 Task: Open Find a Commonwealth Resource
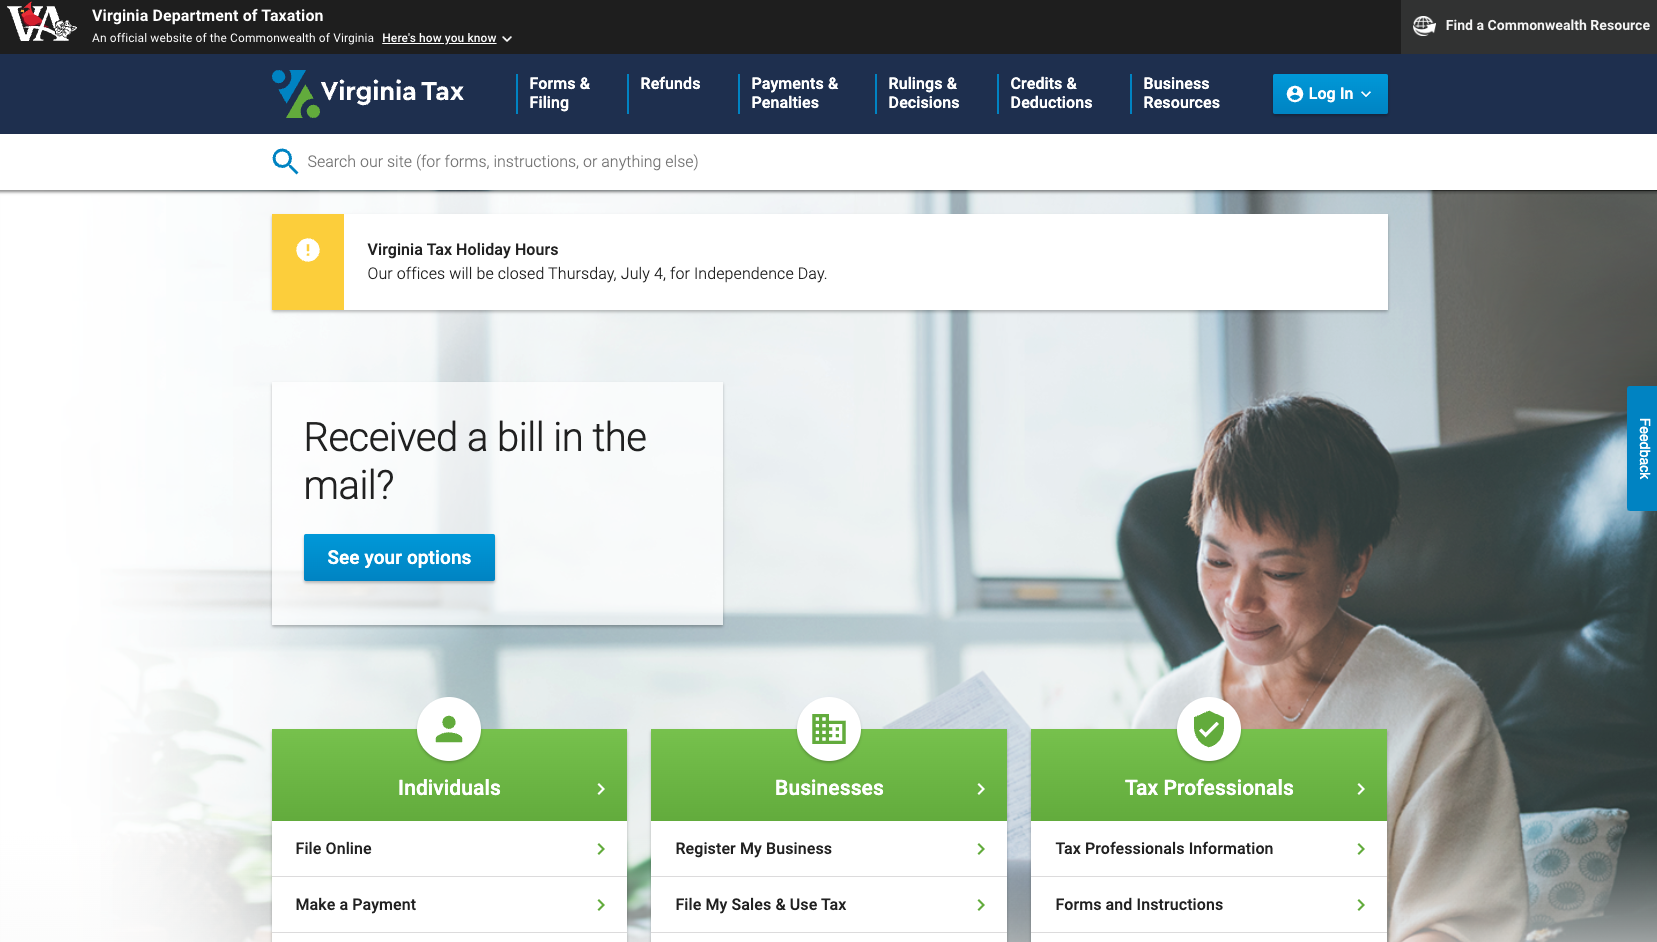1529,26
